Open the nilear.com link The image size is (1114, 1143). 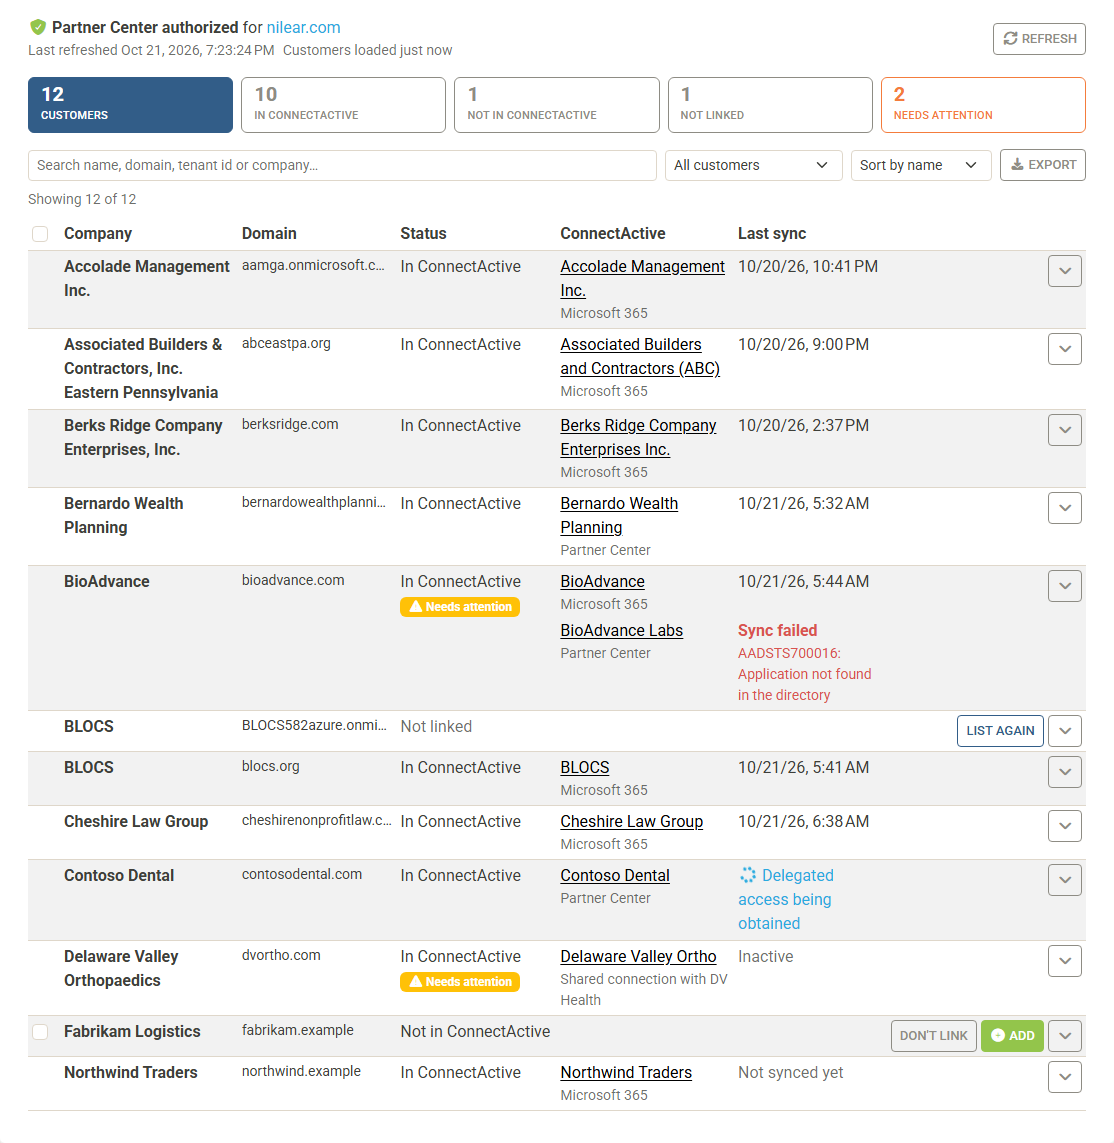pyautogui.click(x=303, y=28)
